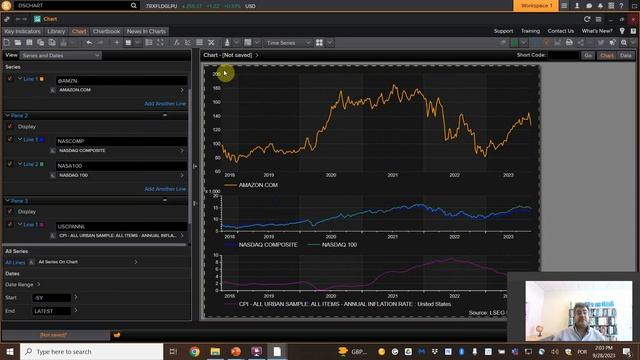This screenshot has width=640, height=360.
Task: Select the Workspace 1 tab
Action: (536, 6)
